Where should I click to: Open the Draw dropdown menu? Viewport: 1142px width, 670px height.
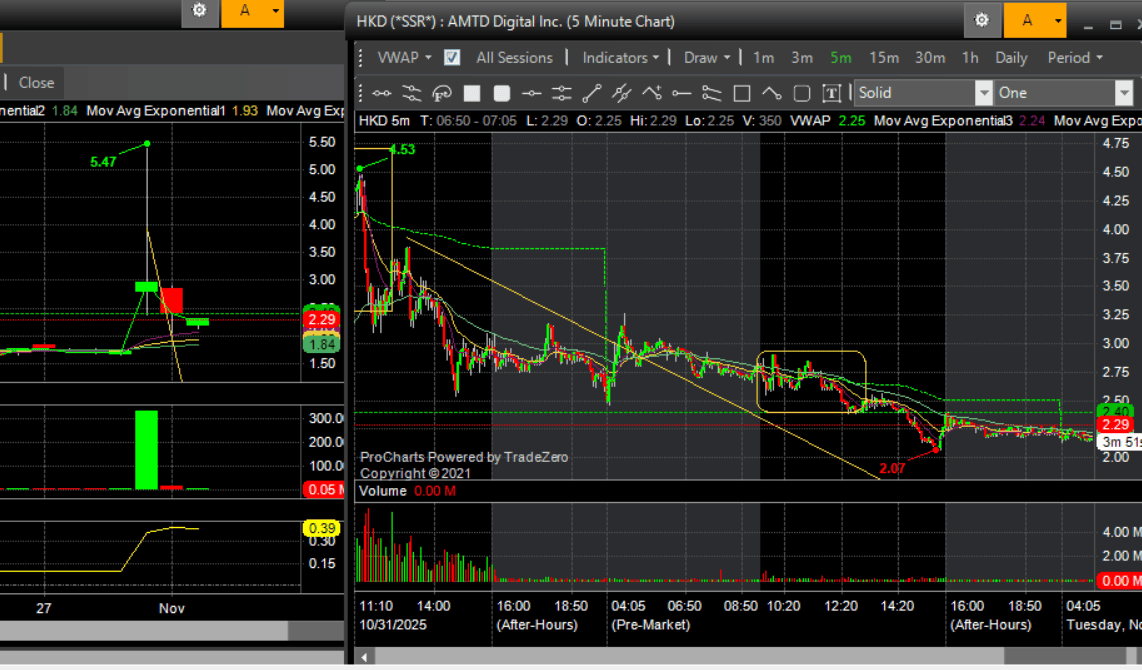click(x=707, y=58)
